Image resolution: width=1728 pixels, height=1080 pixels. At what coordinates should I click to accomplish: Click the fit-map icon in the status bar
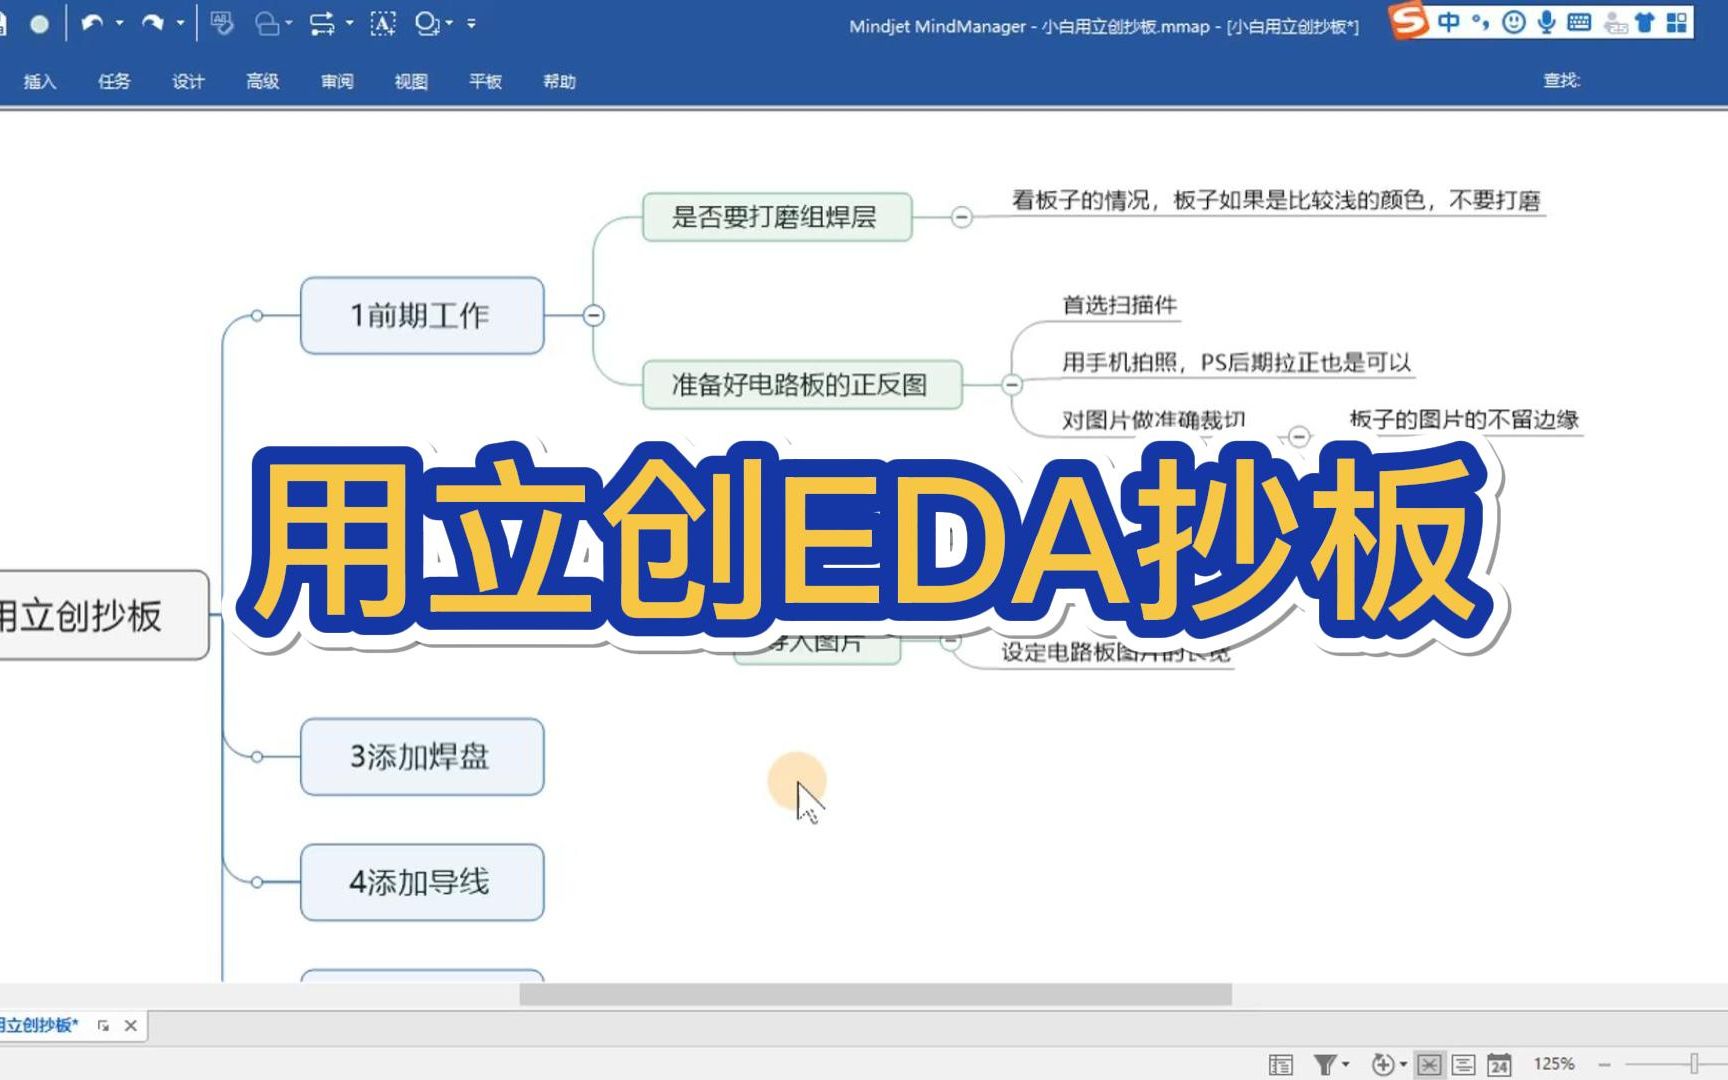[x=1429, y=1064]
